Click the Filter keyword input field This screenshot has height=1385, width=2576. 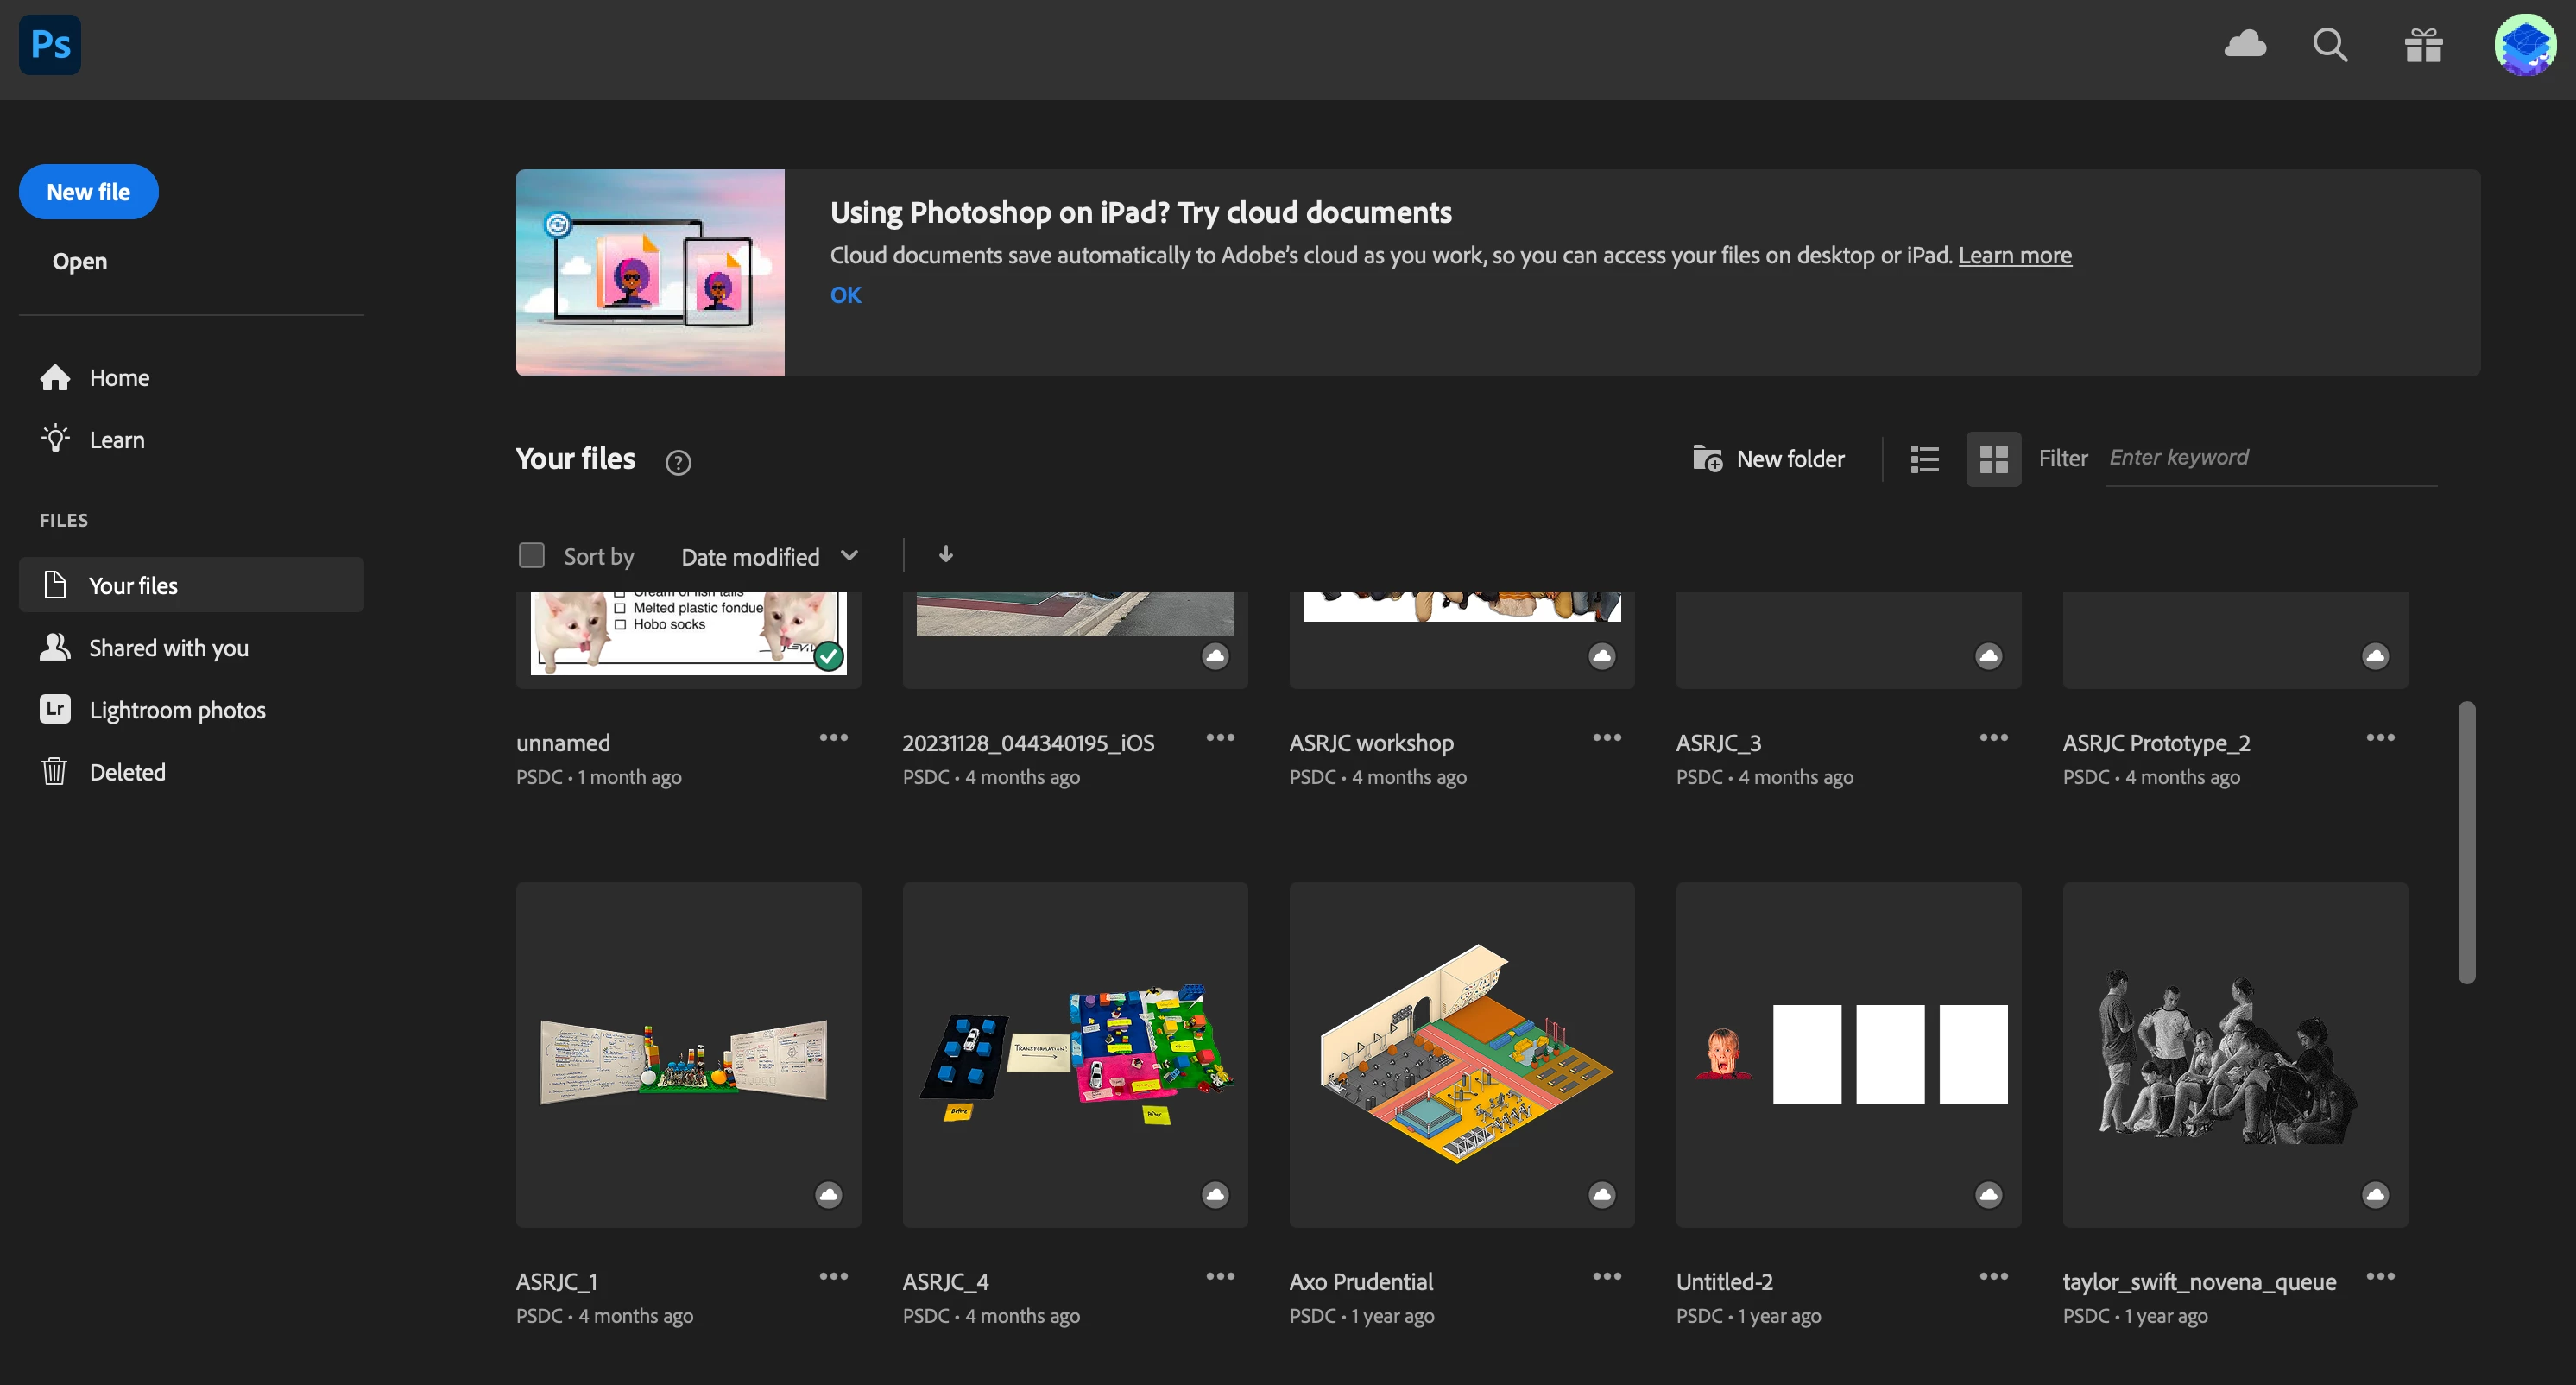2270,458
